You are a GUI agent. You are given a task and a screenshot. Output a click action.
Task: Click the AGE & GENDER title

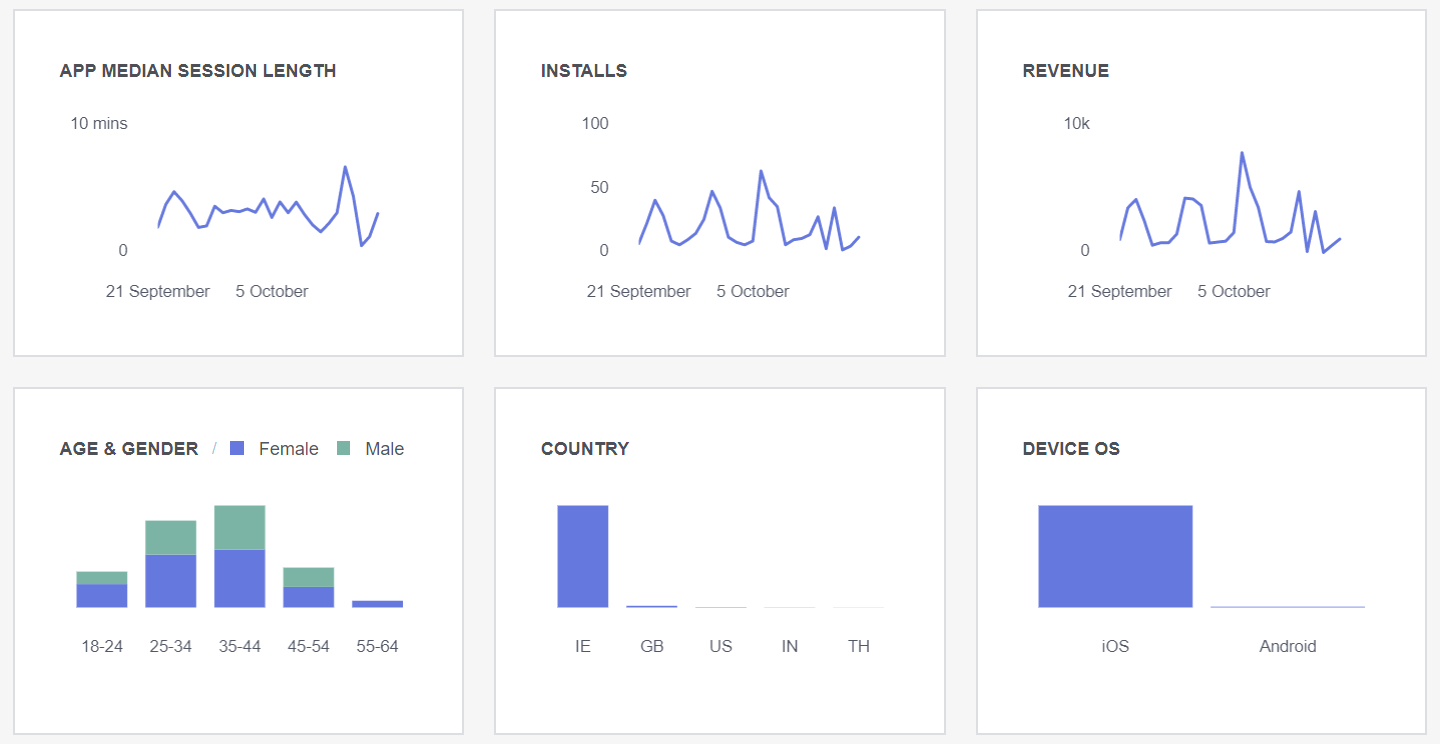[x=129, y=449]
